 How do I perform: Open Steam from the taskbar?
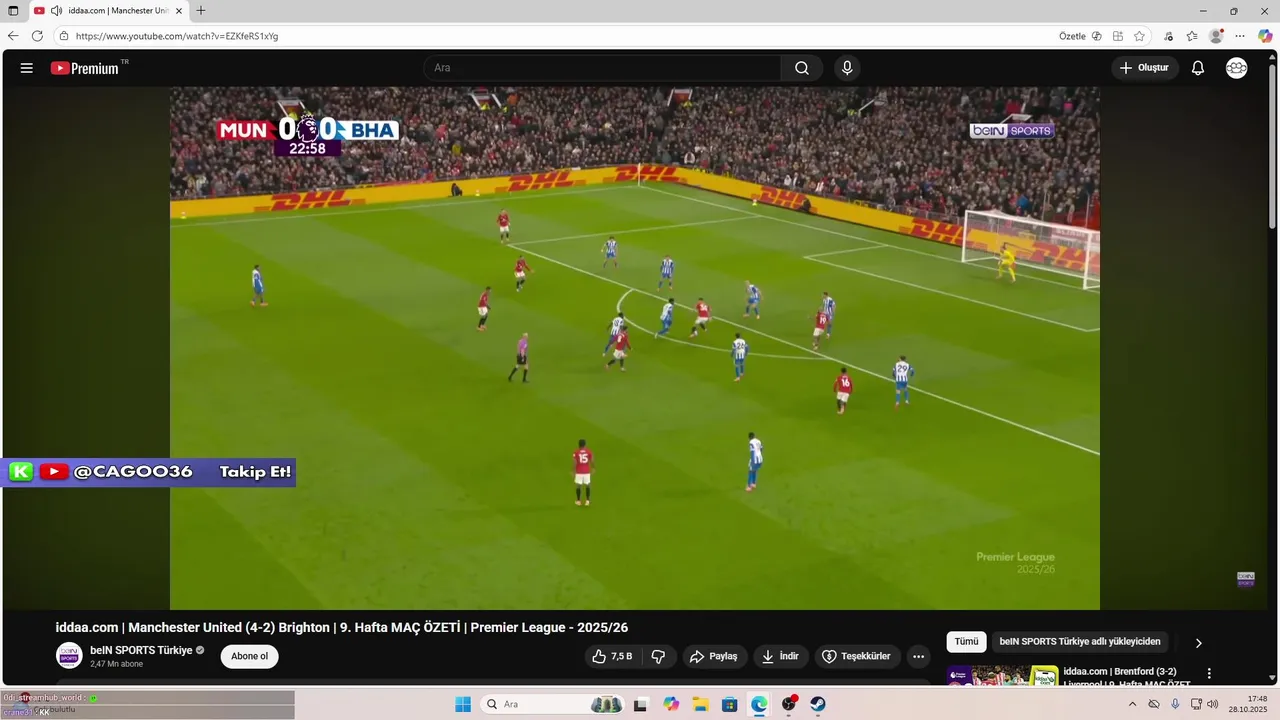pos(818,704)
